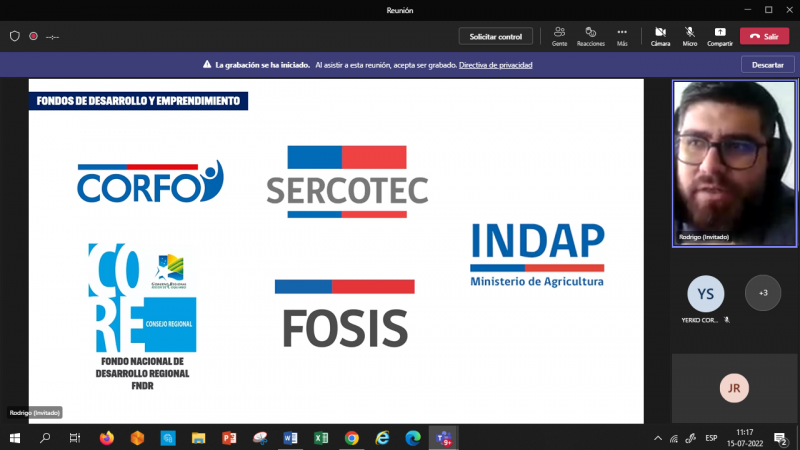Viewport: 800px width, 450px height.
Task: Open the Reacciones menu
Action: (590, 37)
